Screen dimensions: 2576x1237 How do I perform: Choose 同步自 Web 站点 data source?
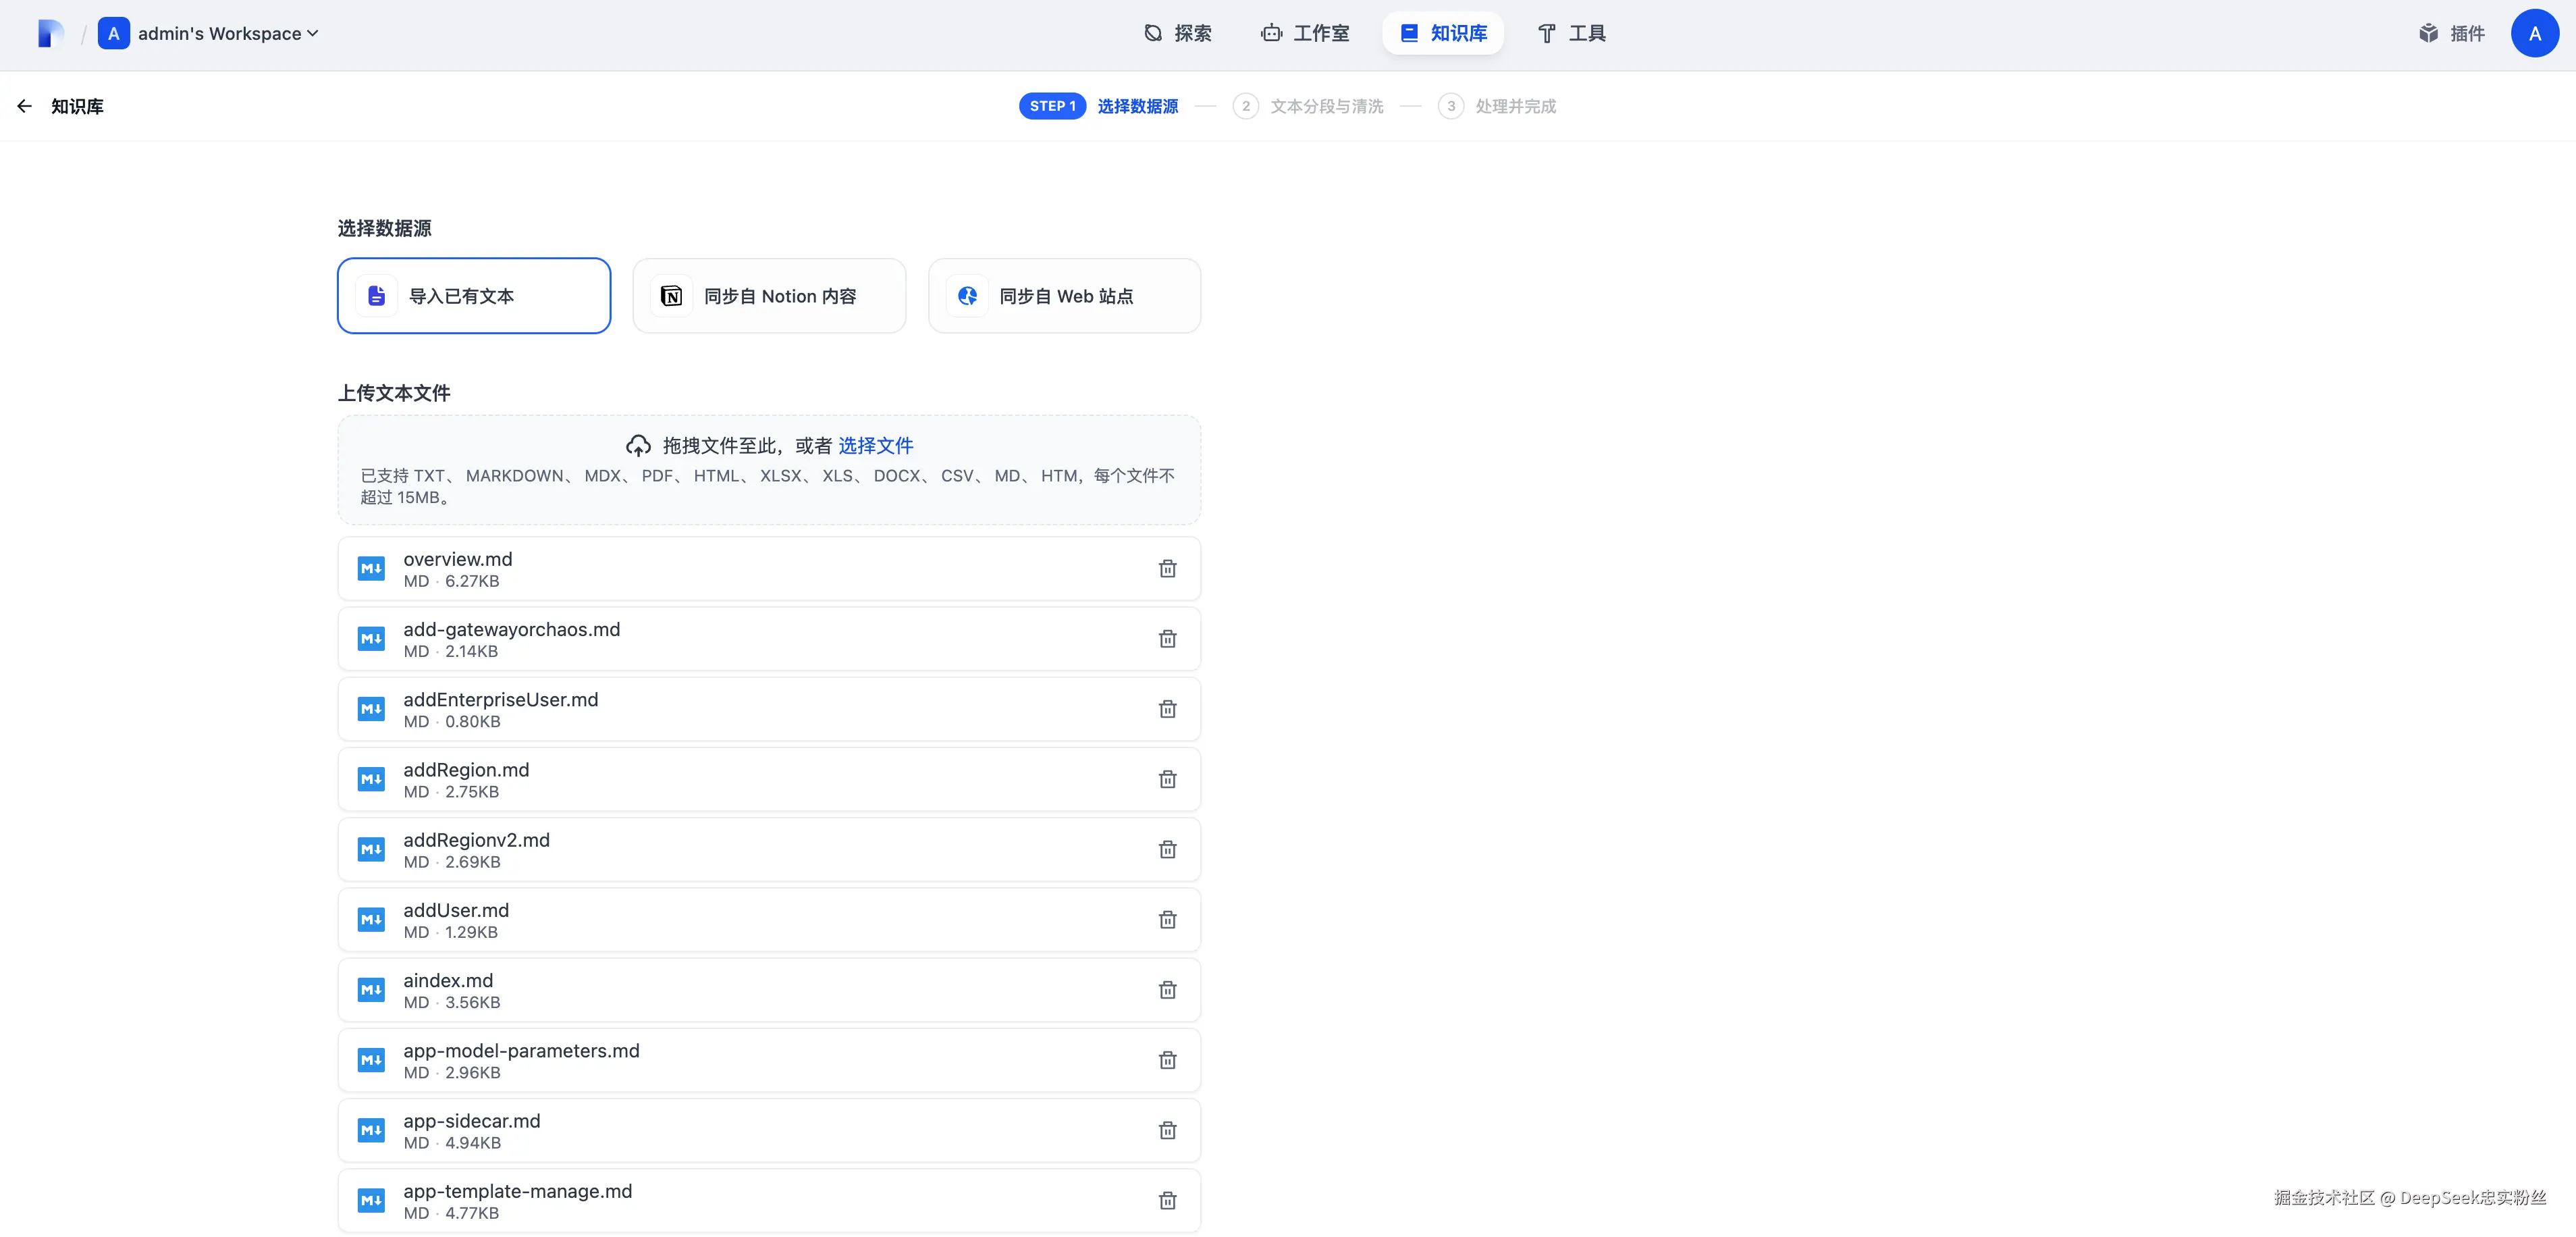coord(1064,296)
